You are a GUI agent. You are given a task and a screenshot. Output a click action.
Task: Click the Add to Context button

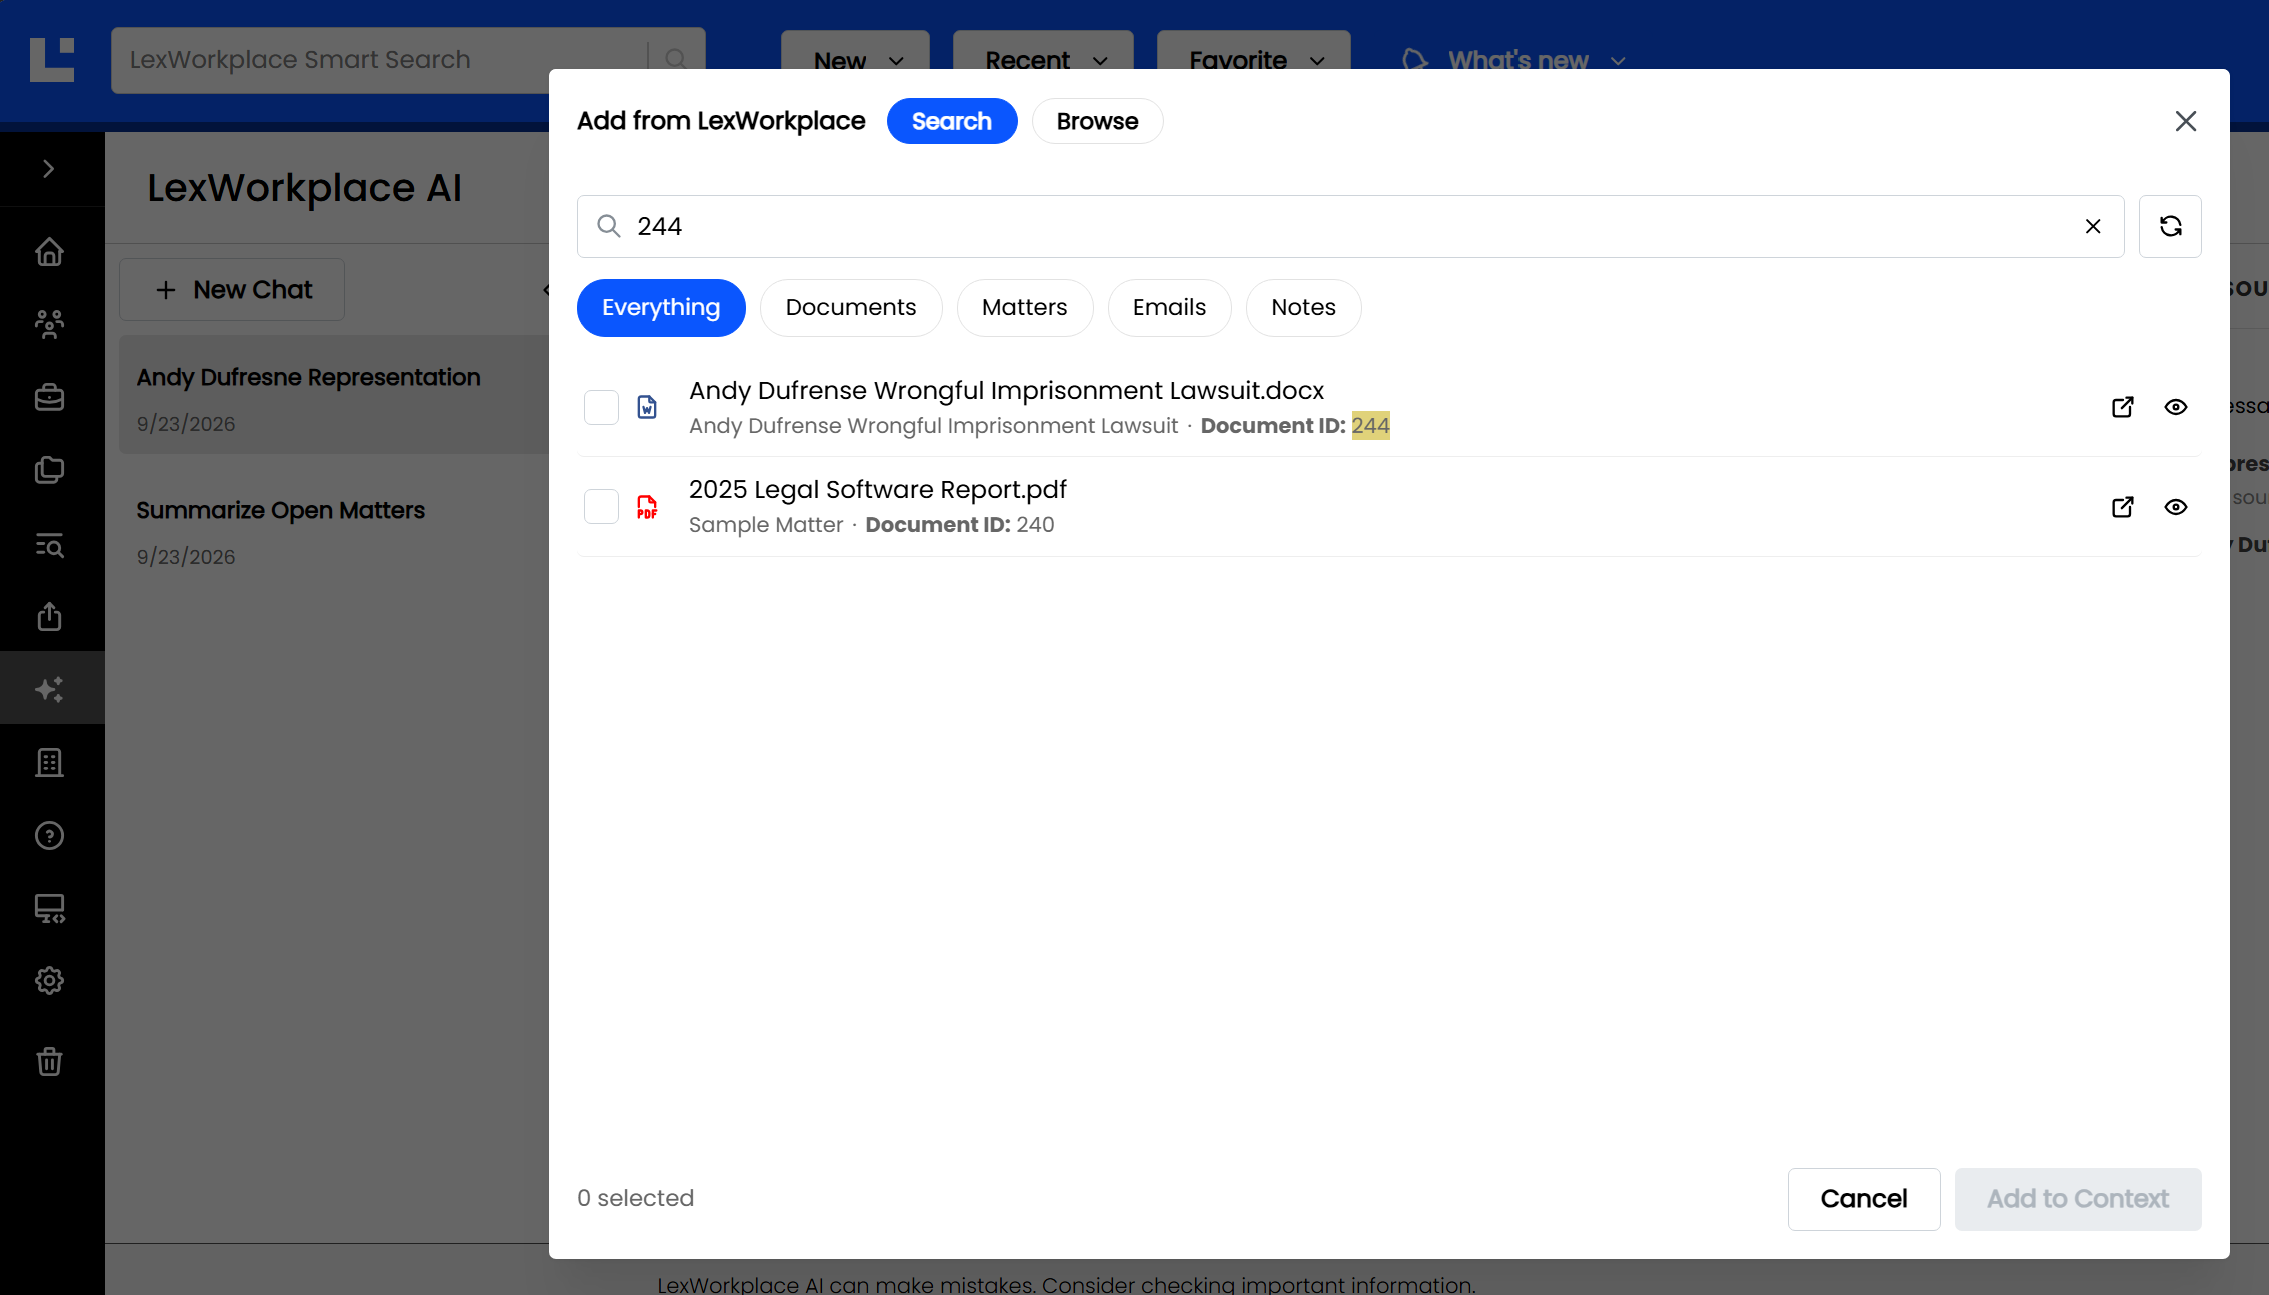(2078, 1199)
